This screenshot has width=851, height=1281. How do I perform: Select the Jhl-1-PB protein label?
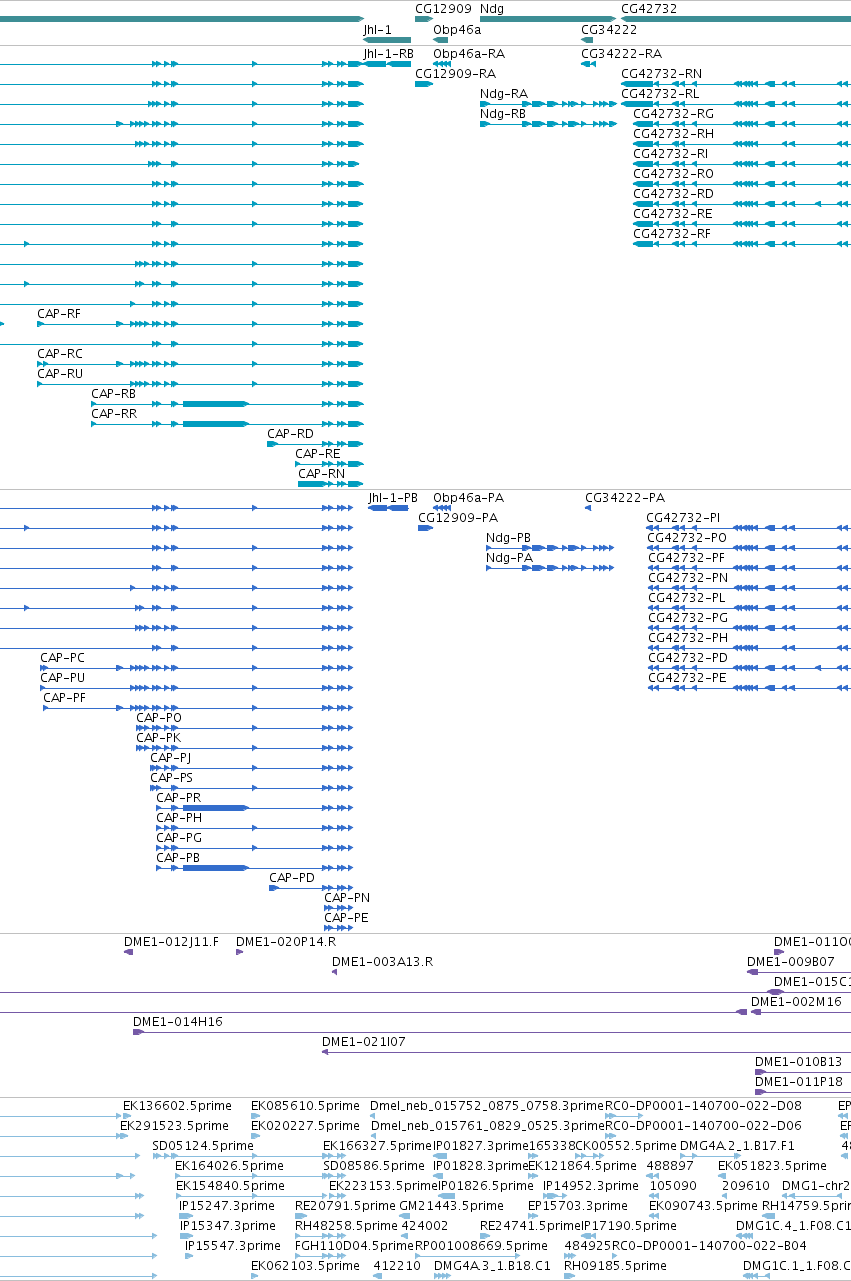(393, 498)
